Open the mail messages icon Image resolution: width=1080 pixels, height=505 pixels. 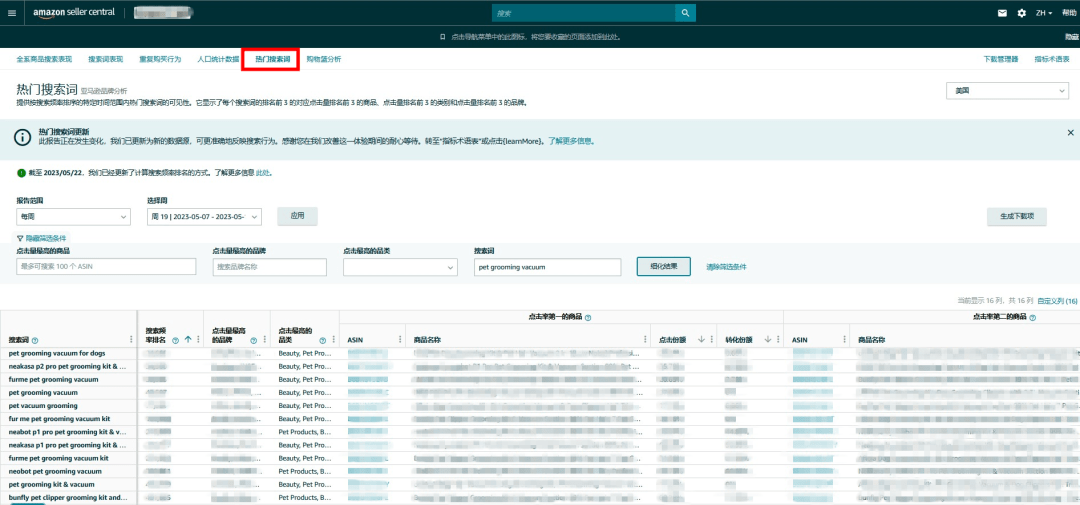tap(1003, 13)
